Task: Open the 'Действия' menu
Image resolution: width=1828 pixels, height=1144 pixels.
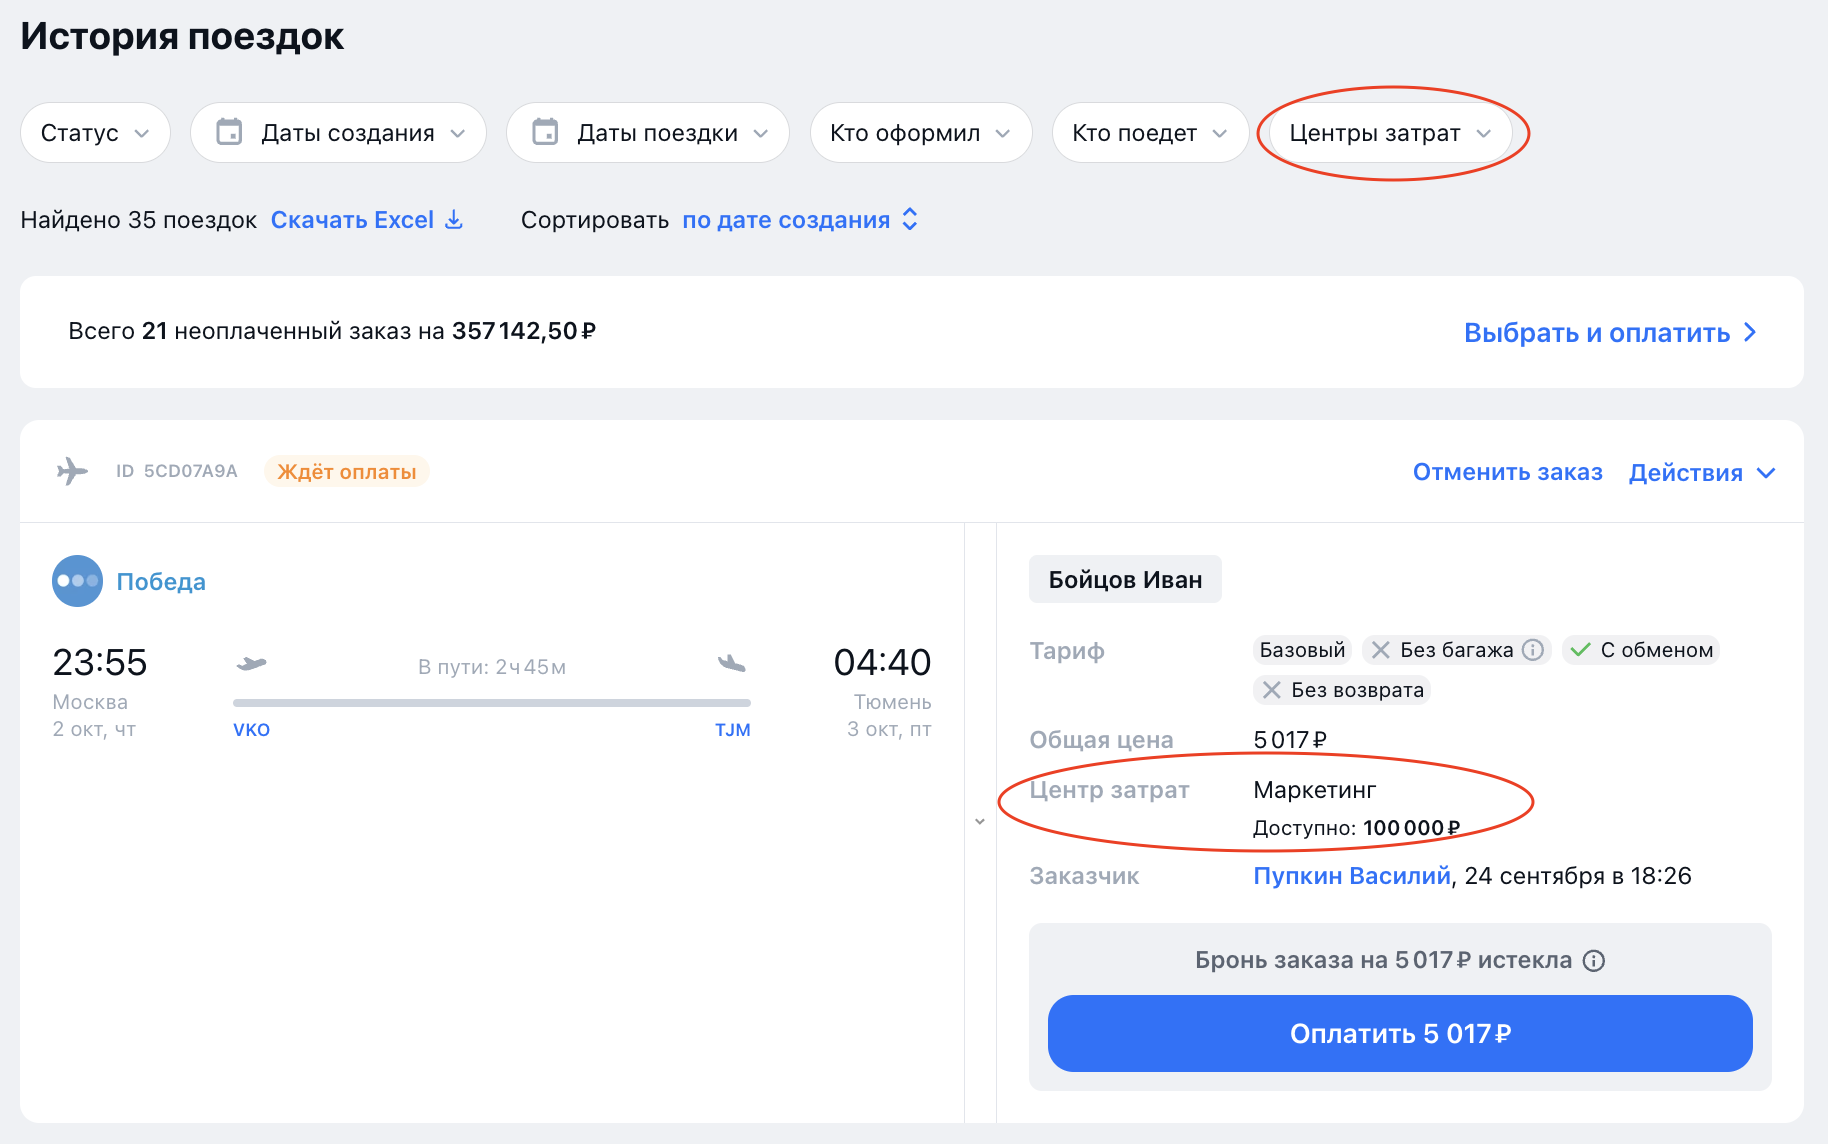Action: [1701, 473]
